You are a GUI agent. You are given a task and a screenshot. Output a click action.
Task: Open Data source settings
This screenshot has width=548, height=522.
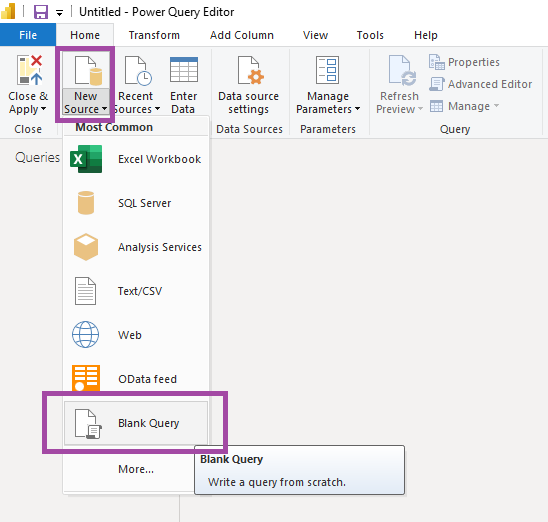tap(249, 85)
